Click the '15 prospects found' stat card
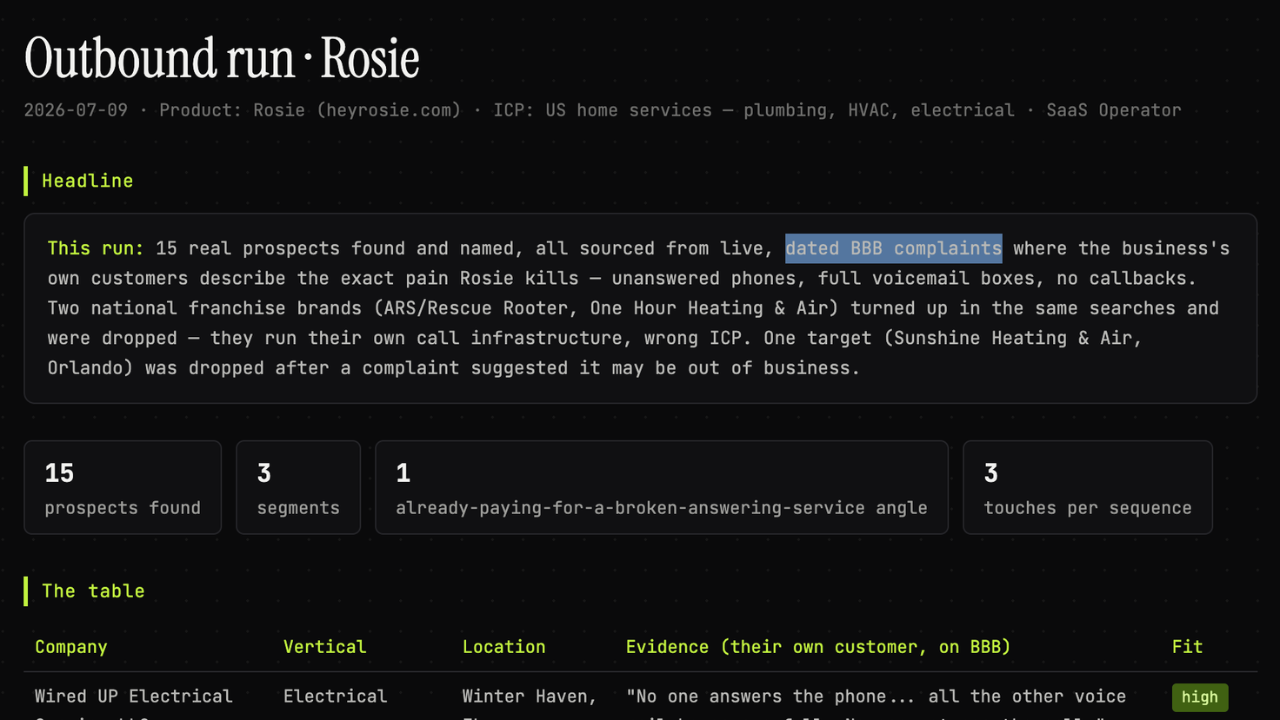Screen dimensions: 1280x720 (123, 487)
